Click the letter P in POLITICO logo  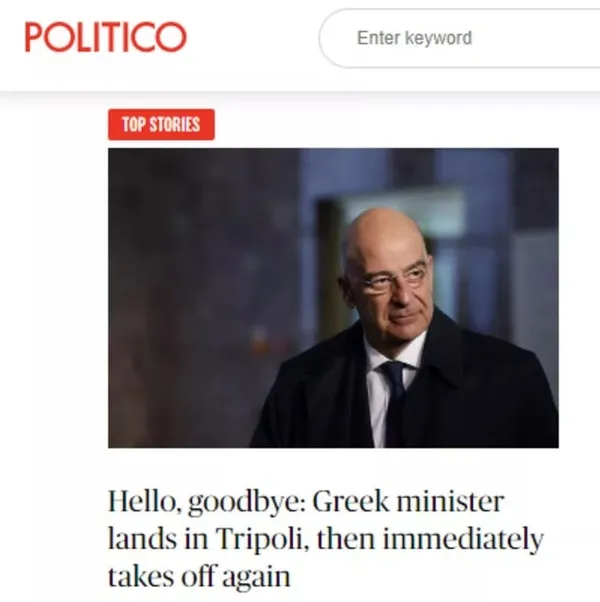[35, 37]
